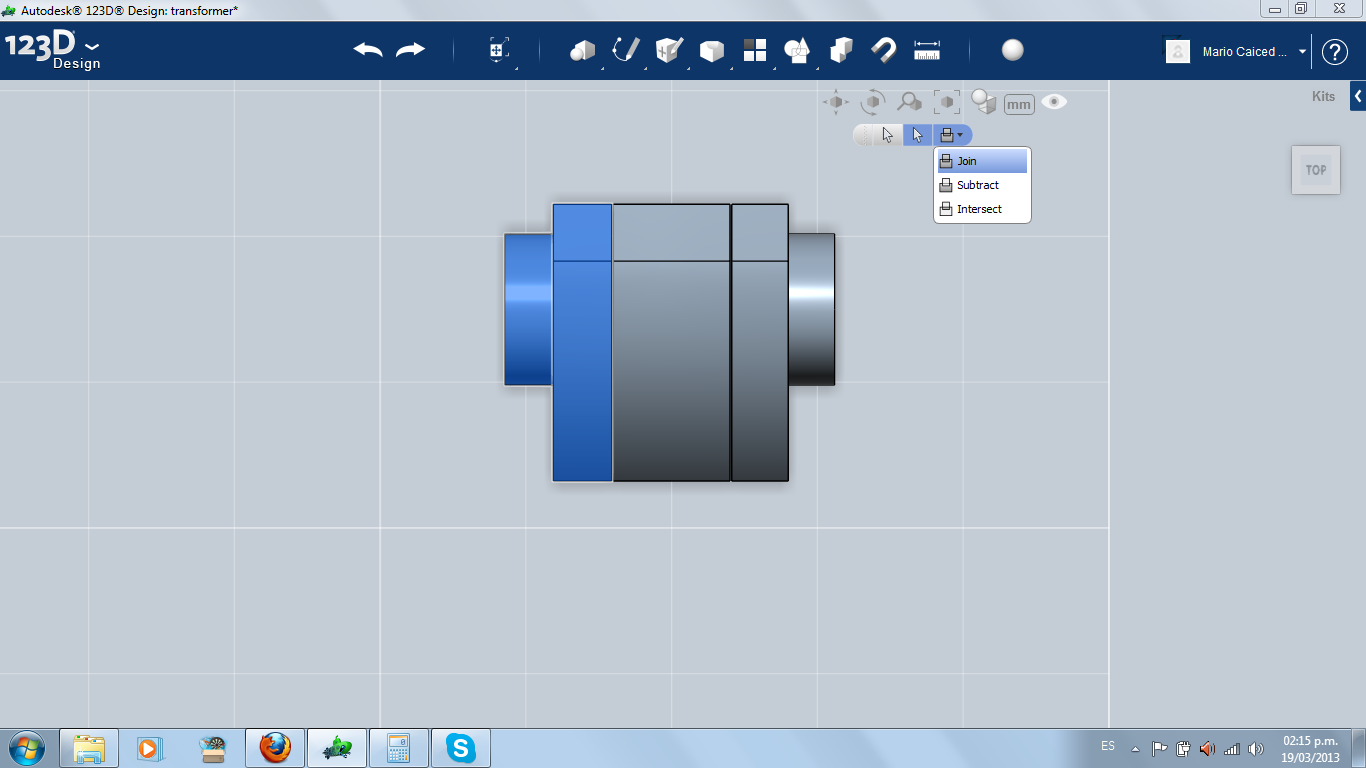1366x768 pixels.
Task: Open Calculator from the taskbar
Action: coord(399,748)
